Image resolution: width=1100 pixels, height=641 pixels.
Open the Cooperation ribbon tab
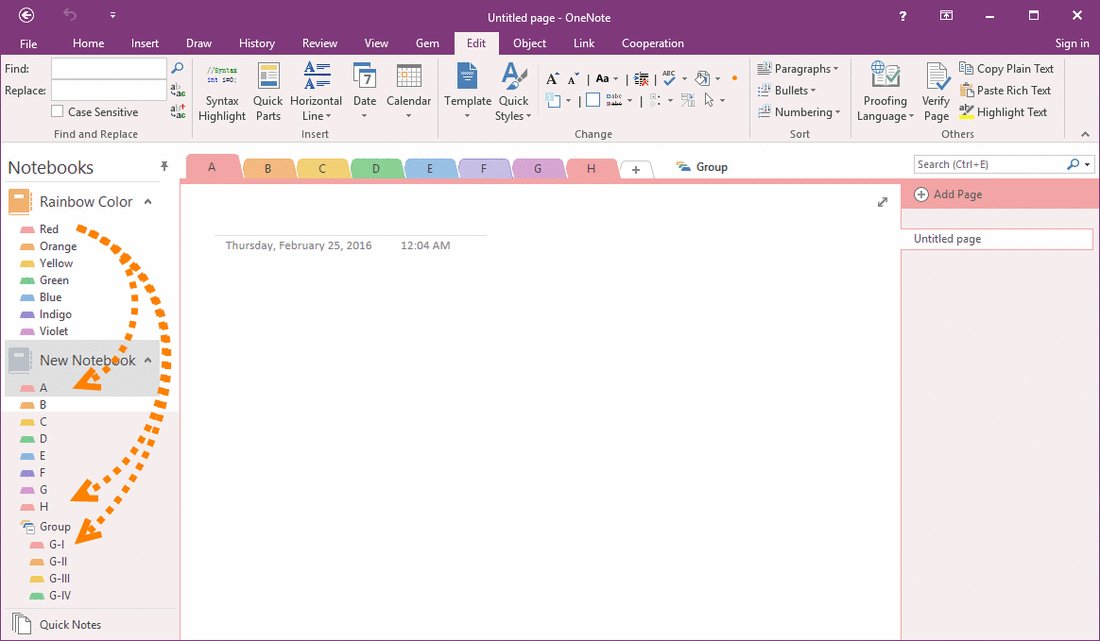pyautogui.click(x=652, y=43)
